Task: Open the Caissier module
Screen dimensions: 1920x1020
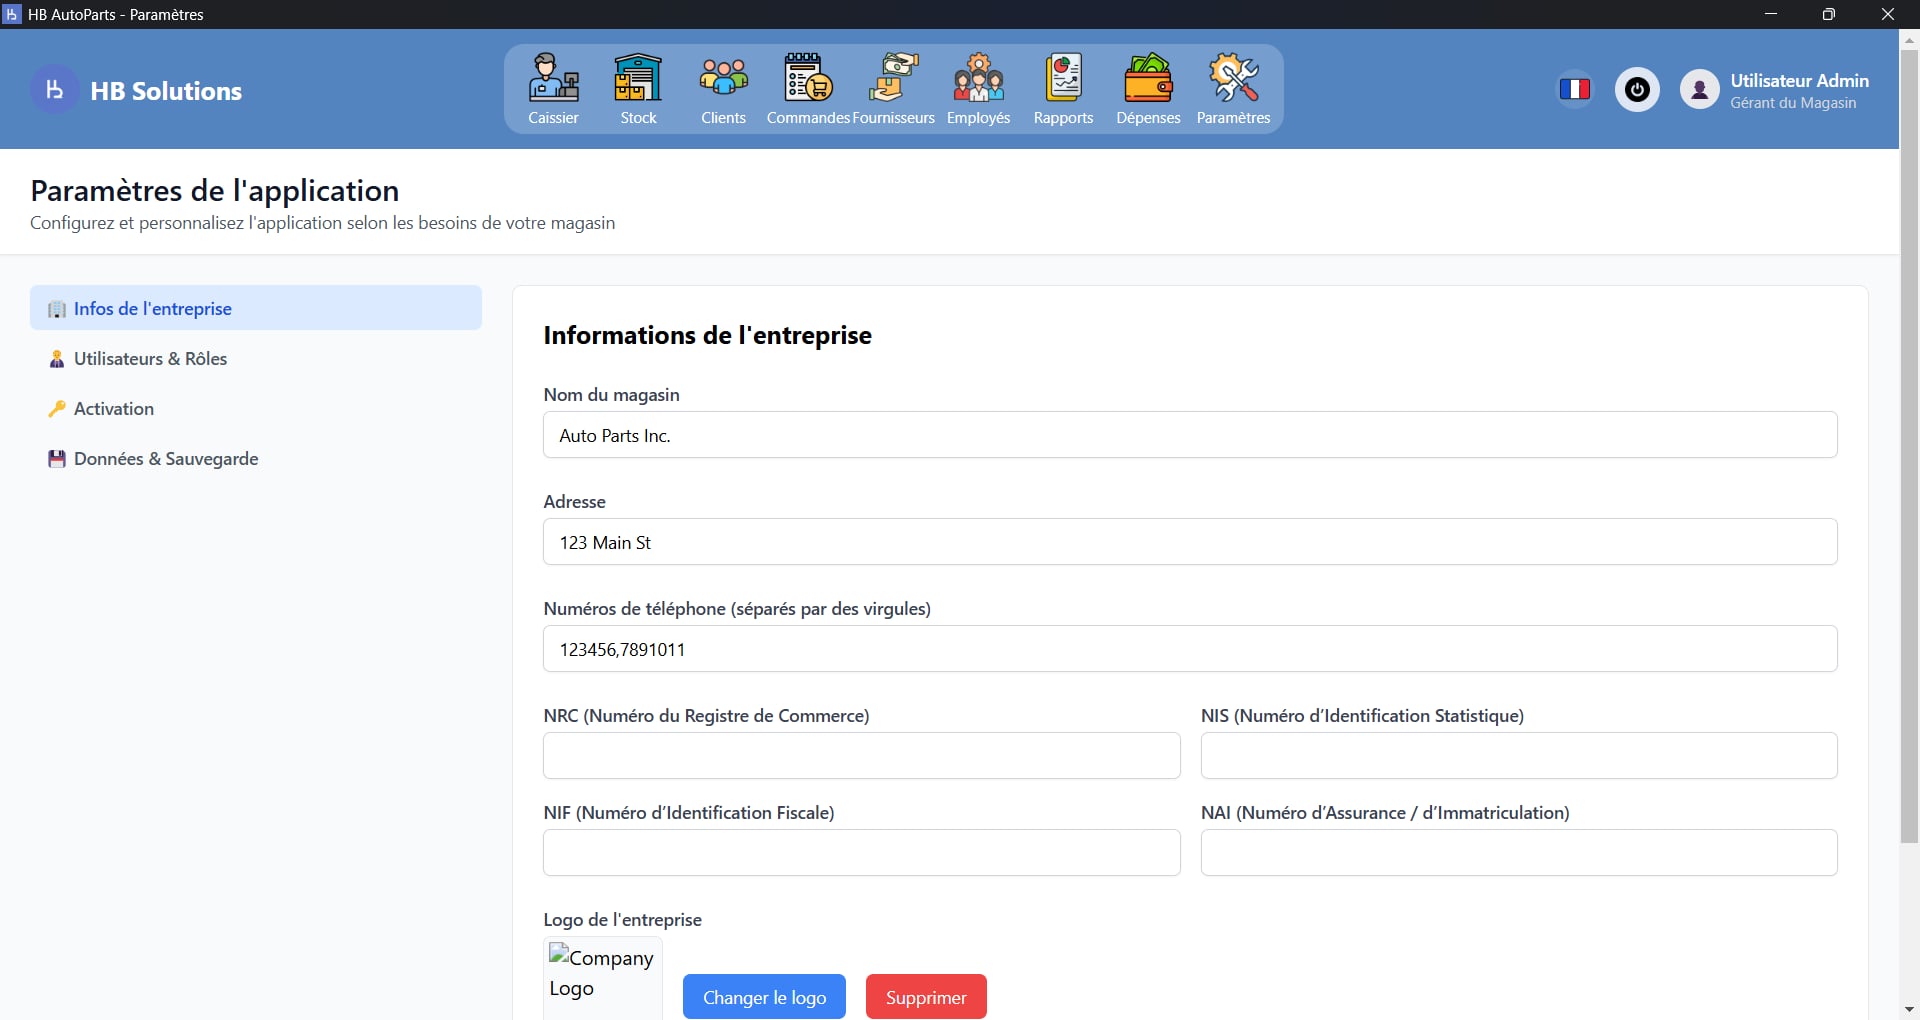Action: (553, 89)
